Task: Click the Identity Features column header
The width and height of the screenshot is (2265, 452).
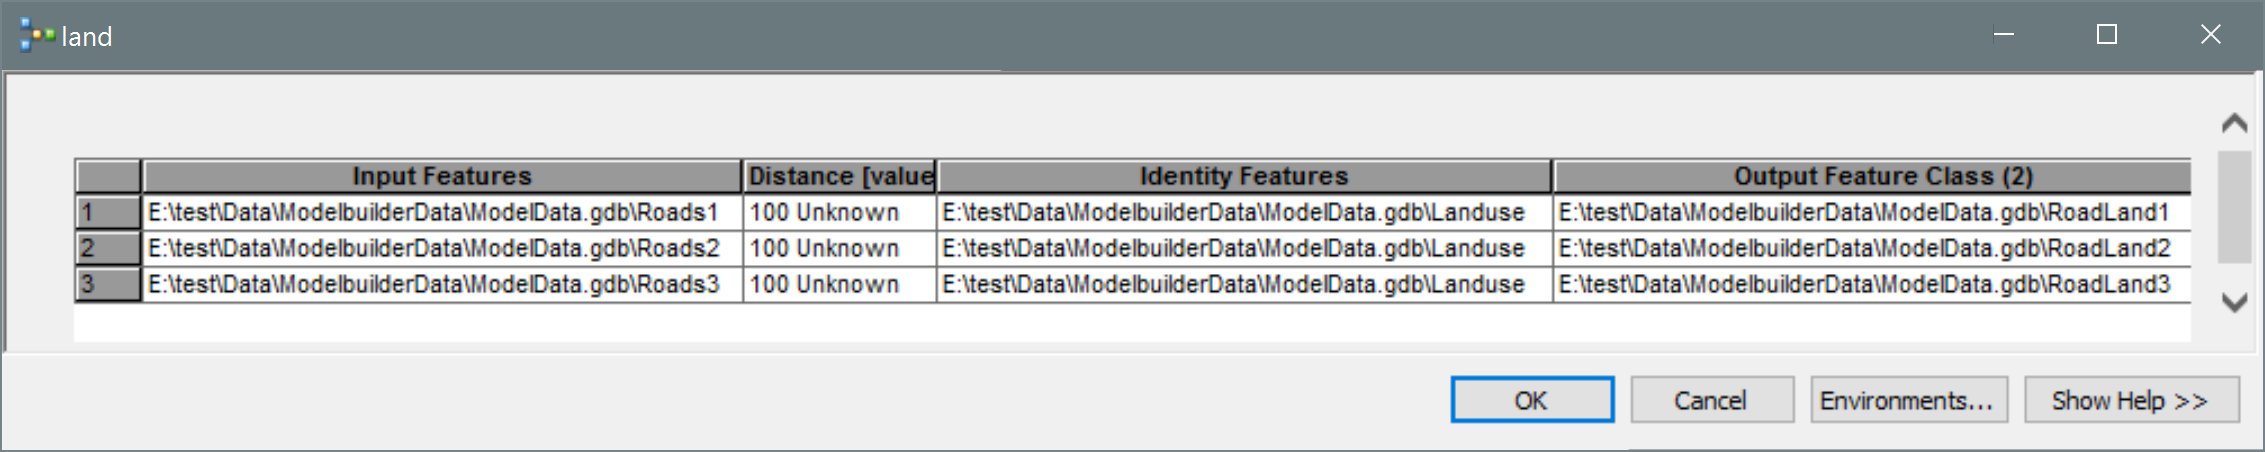Action: (1243, 176)
